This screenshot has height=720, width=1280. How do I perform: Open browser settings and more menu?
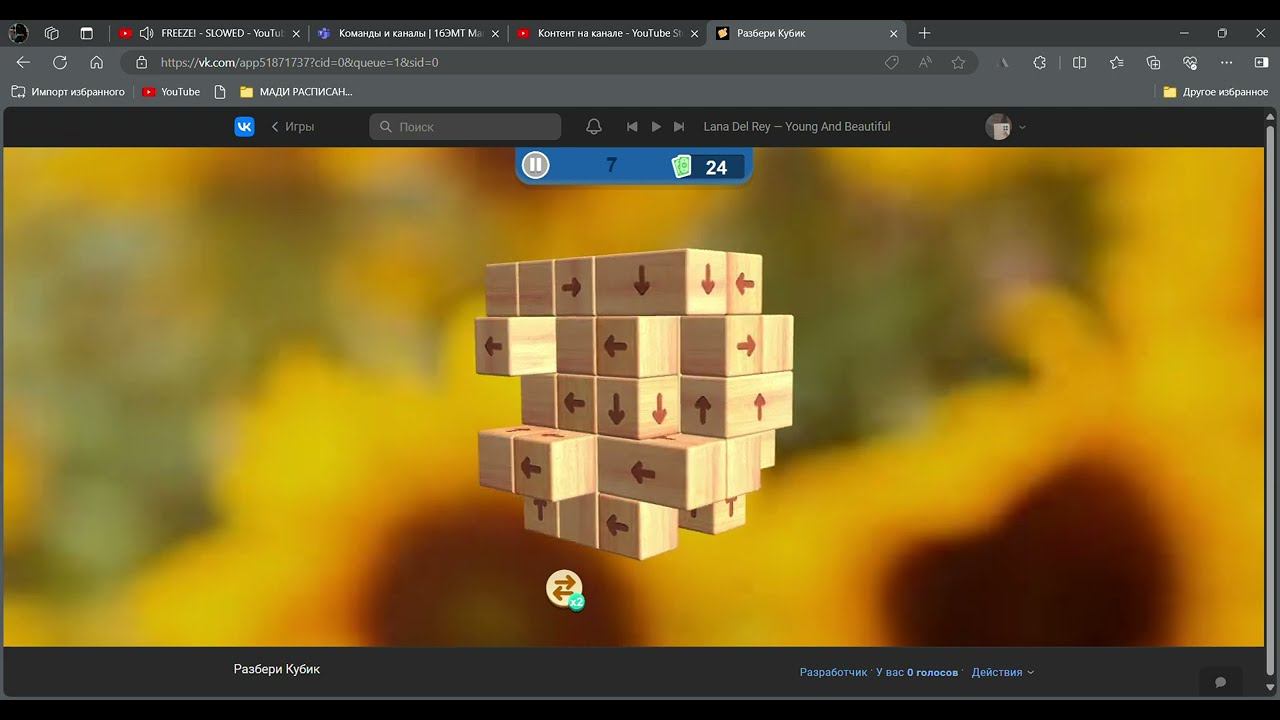coord(1226,62)
